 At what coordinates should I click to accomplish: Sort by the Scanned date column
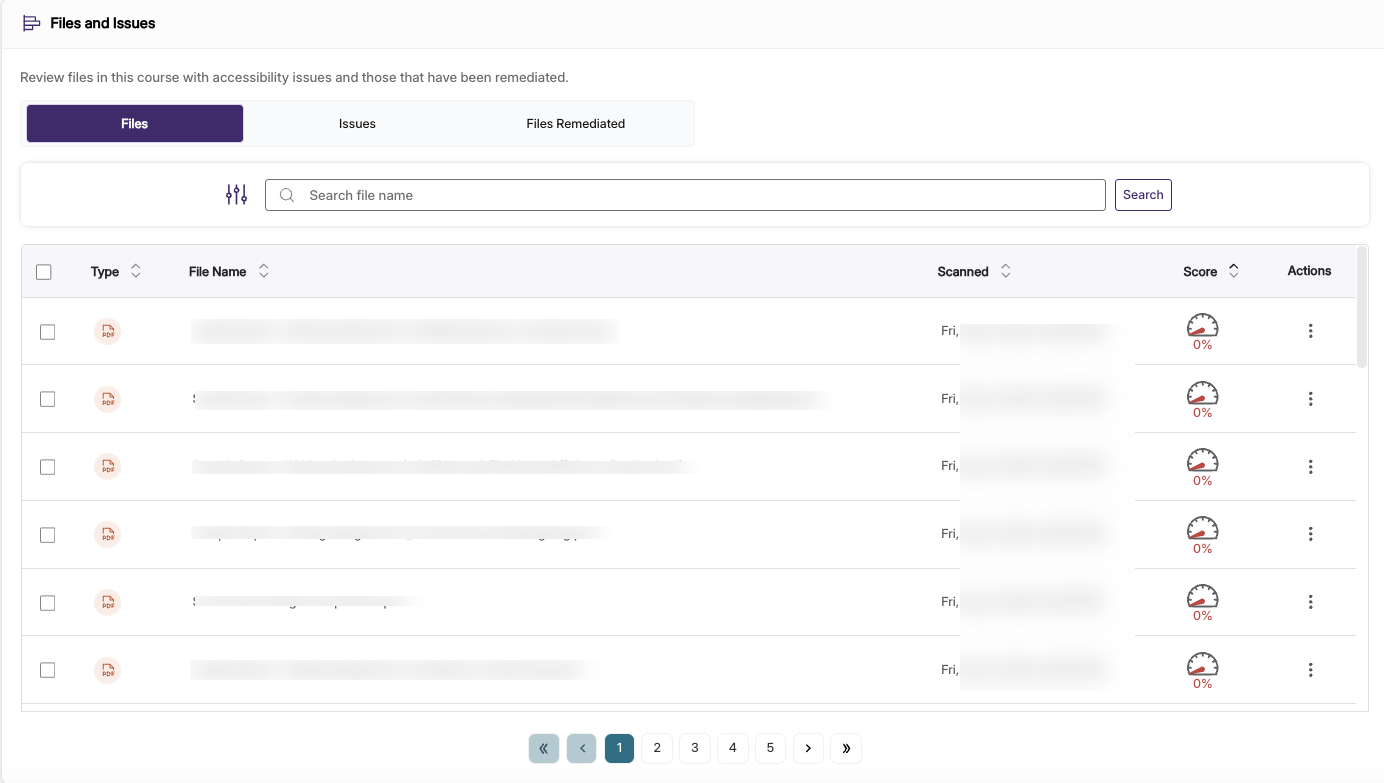[x=1006, y=271]
